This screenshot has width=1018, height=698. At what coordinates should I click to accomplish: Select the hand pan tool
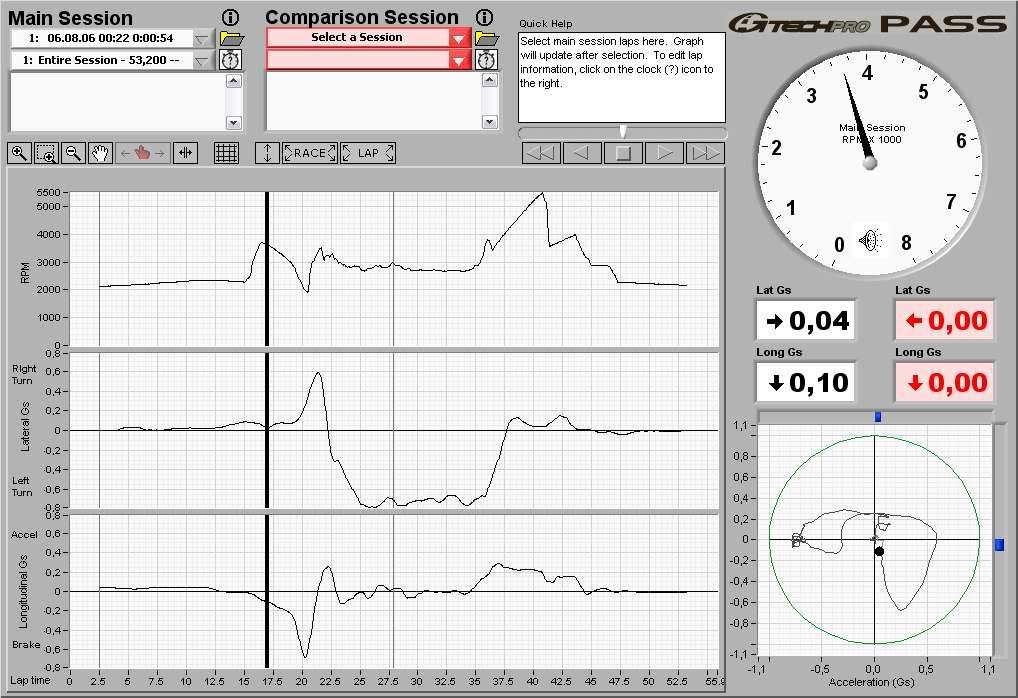click(x=100, y=153)
